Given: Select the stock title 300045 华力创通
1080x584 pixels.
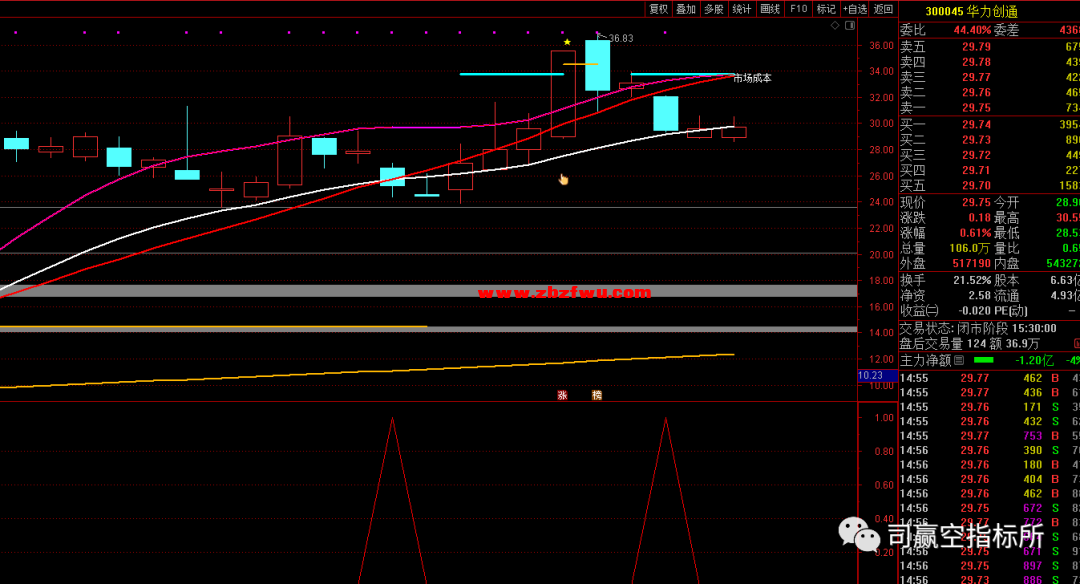Looking at the screenshot, I should click(971, 12).
